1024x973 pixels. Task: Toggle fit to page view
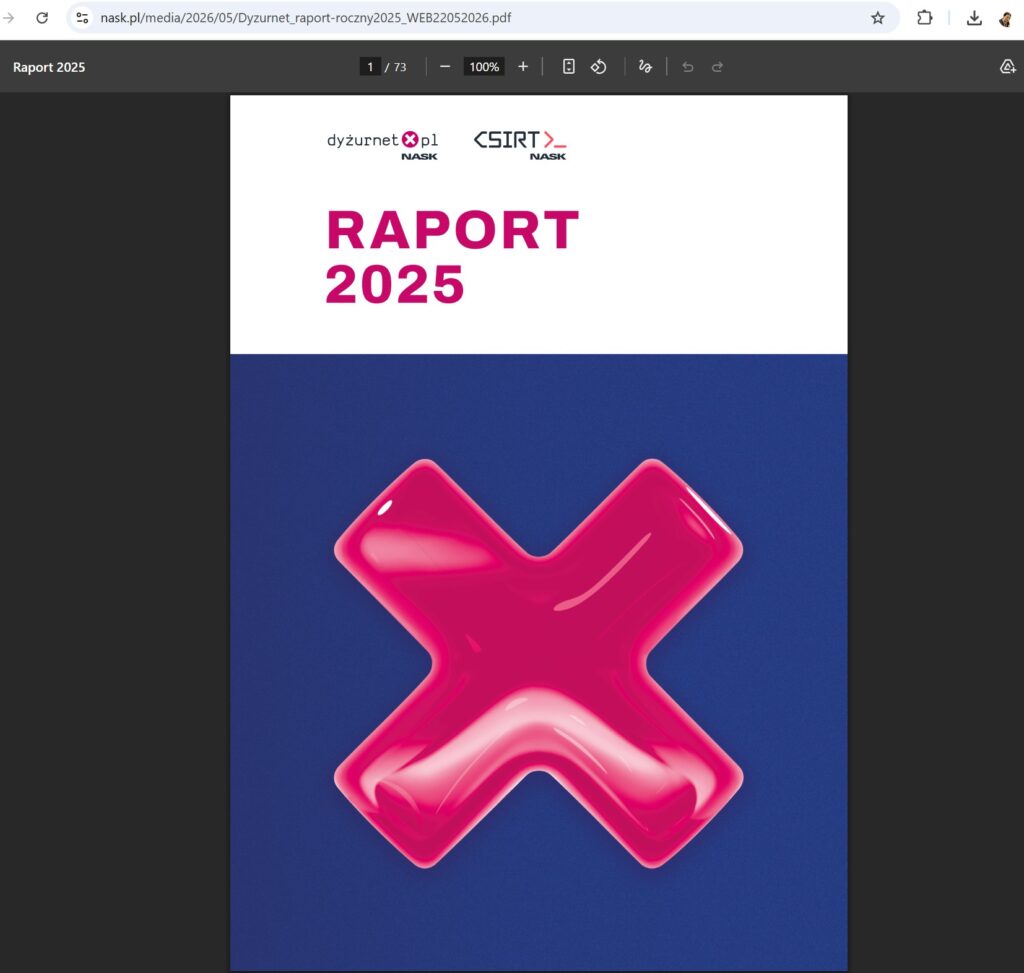click(x=569, y=67)
